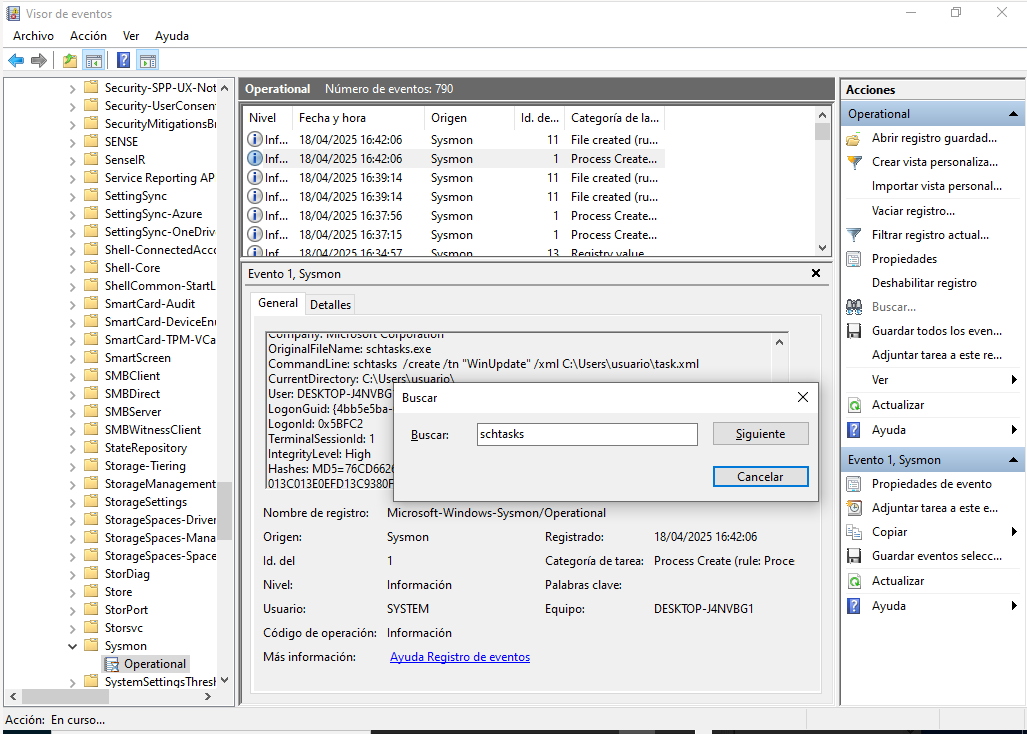Viewport: 1027px width, 734px height.
Task: Sort events by Origen column header
Action: pyautogui.click(x=470, y=118)
